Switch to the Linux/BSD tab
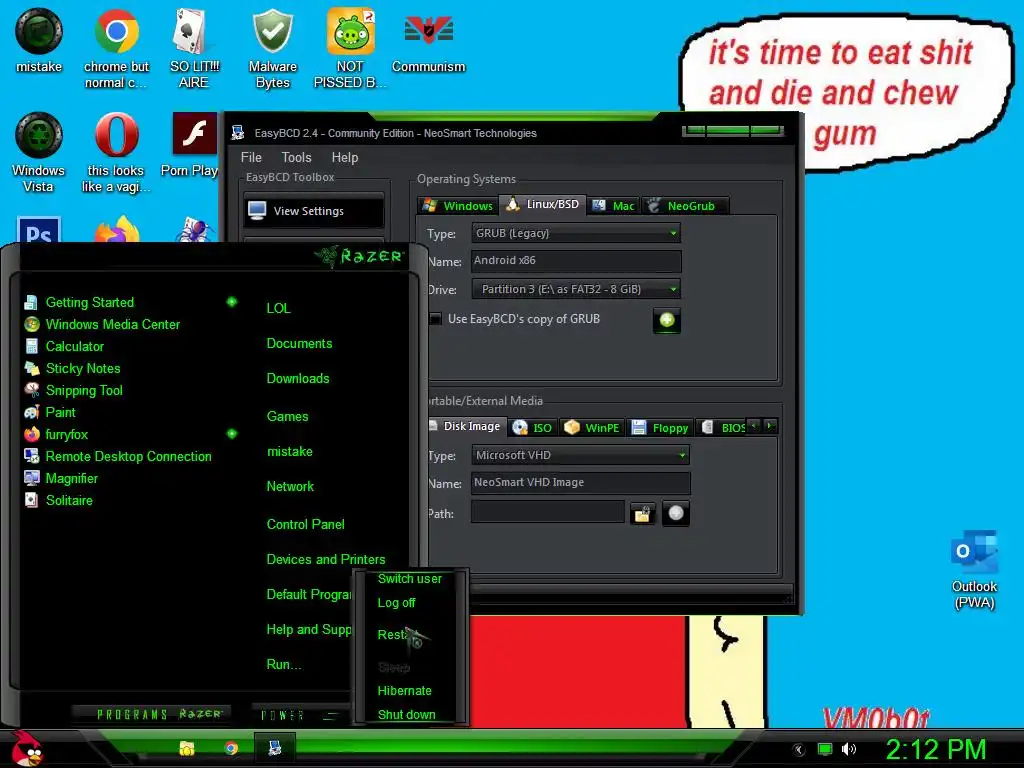The width and height of the screenshot is (1024, 768). click(x=543, y=204)
